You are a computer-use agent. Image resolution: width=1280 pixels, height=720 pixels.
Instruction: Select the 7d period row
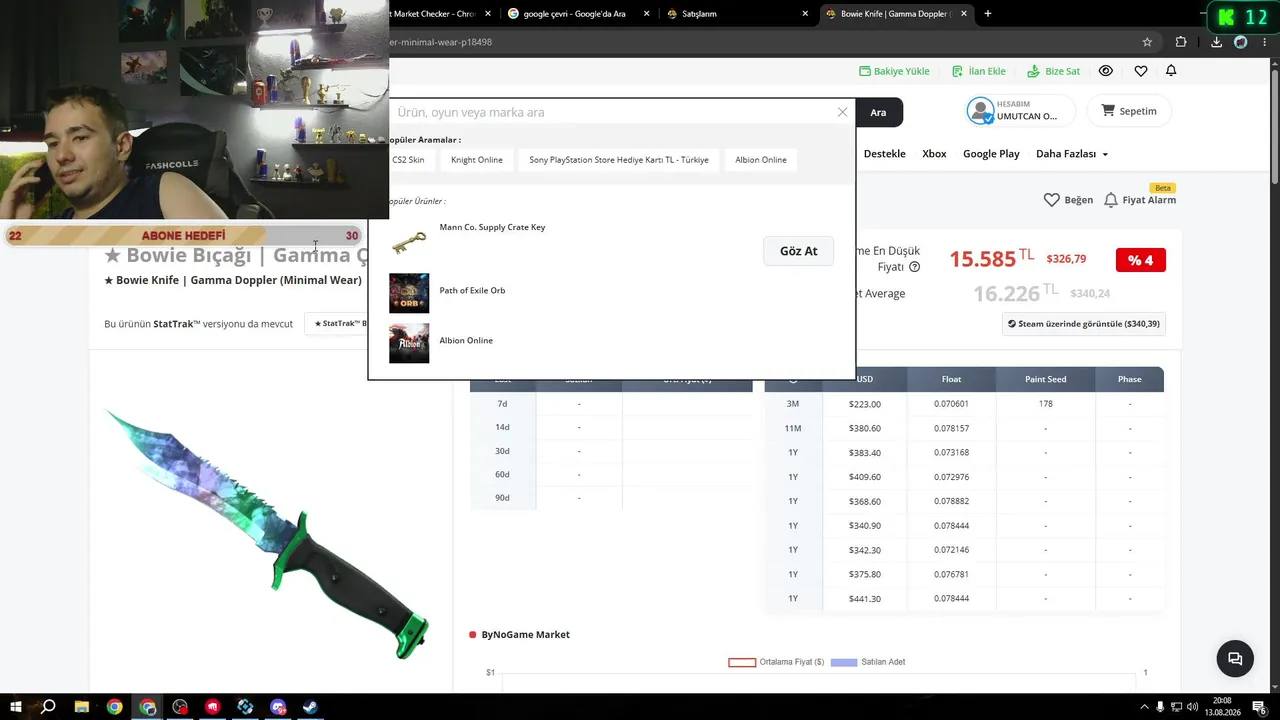point(611,404)
